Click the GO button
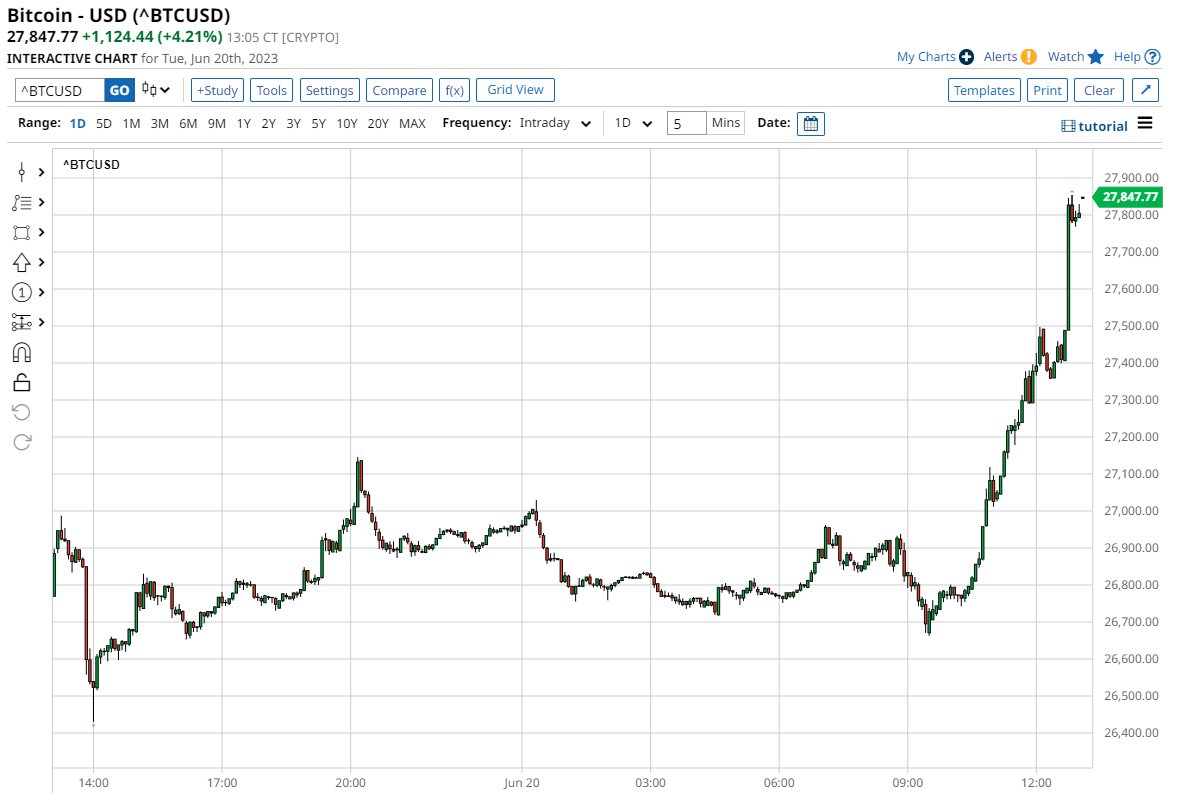This screenshot has height=801, width=1185. 119,90
